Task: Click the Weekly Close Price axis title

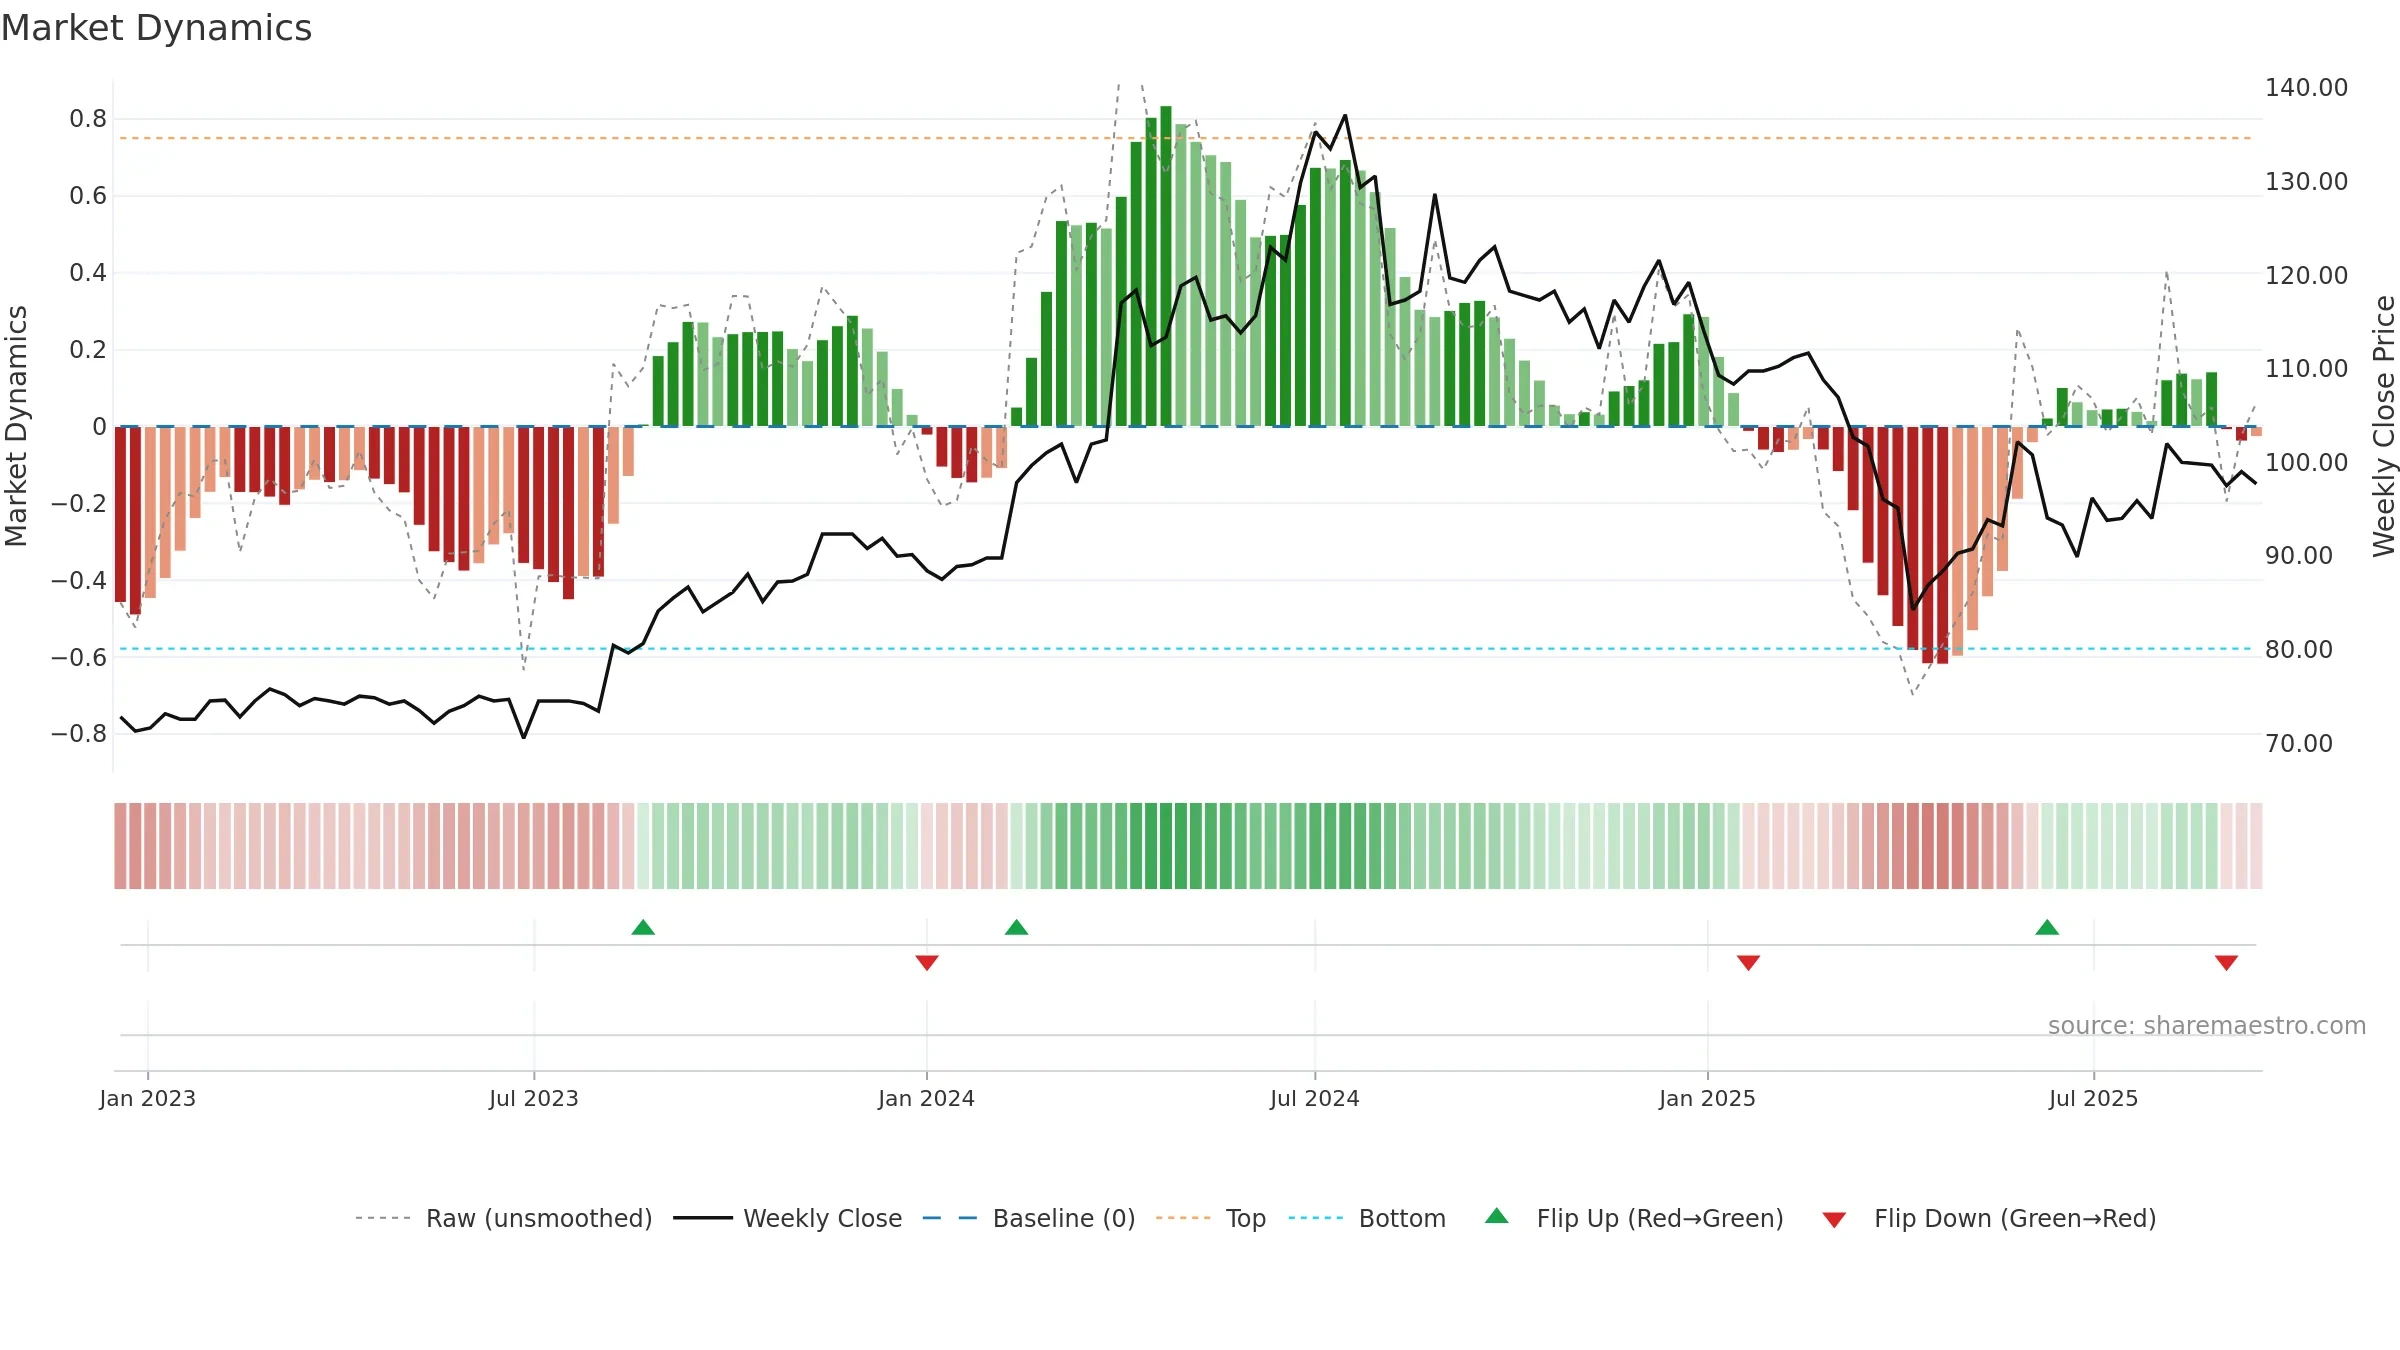Action: pos(2385,426)
